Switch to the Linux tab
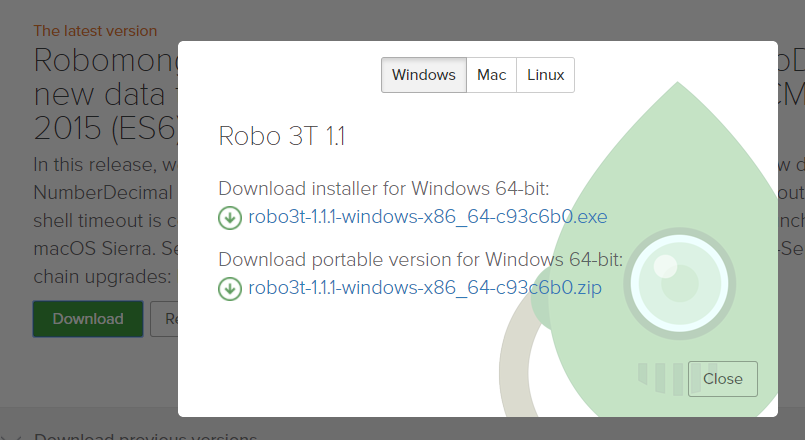The image size is (805, 440). click(x=545, y=75)
